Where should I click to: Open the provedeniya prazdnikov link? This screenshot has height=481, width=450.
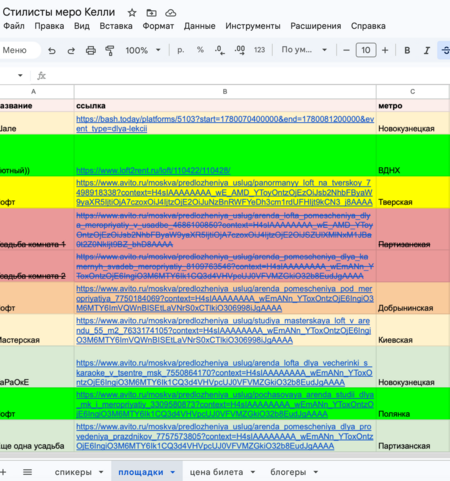[x=225, y=436]
